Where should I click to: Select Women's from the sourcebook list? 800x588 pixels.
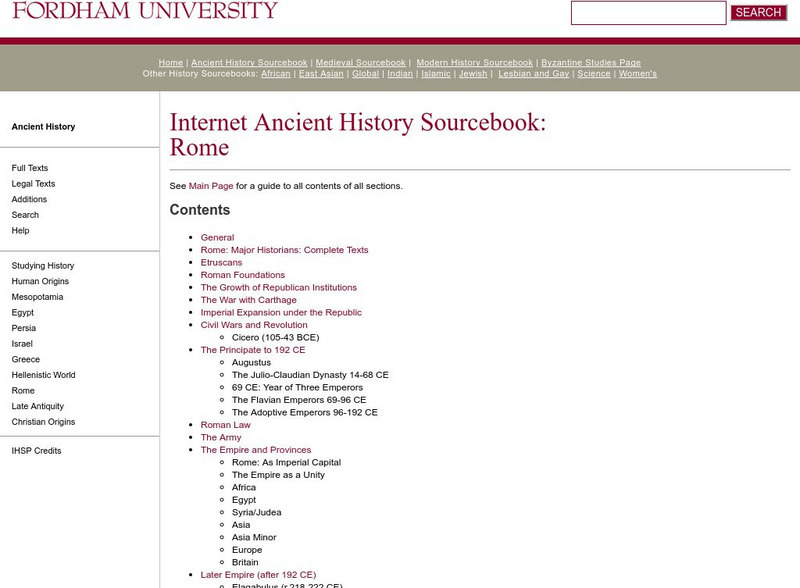click(637, 73)
